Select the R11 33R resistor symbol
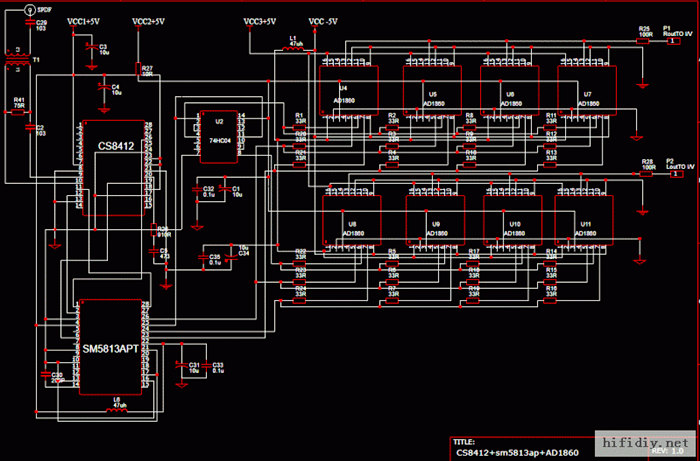This screenshot has height=461, width=700. click(x=550, y=128)
